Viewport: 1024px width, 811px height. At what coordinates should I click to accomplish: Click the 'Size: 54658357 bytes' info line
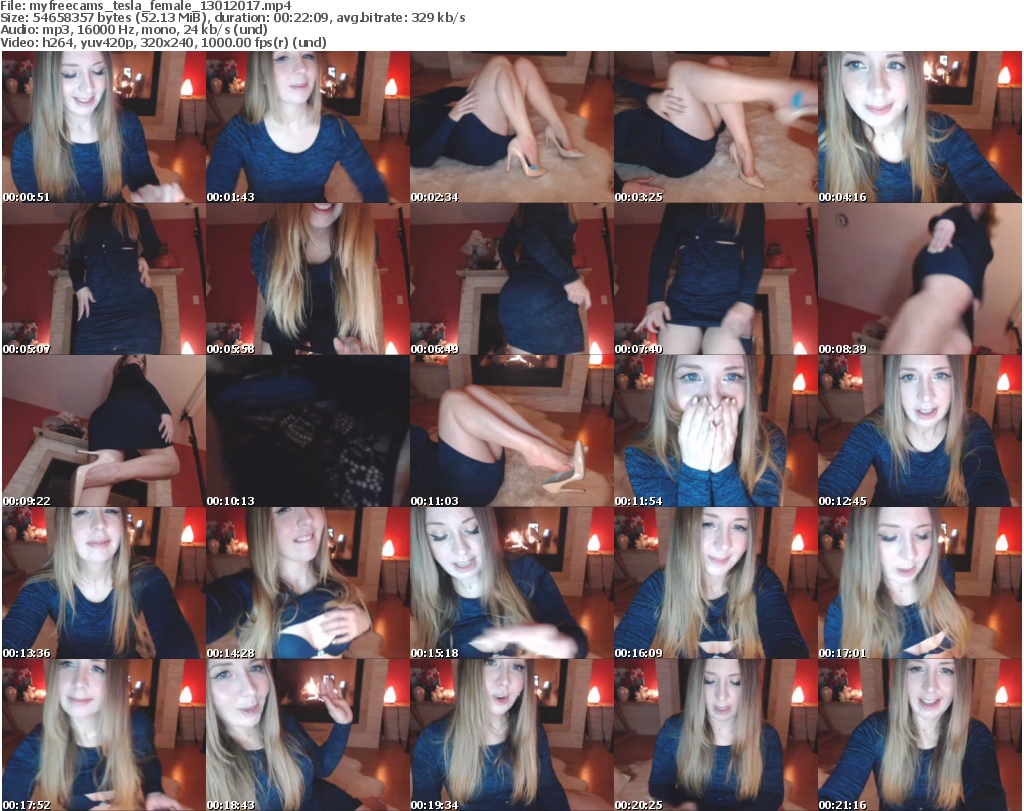pyautogui.click(x=232, y=18)
